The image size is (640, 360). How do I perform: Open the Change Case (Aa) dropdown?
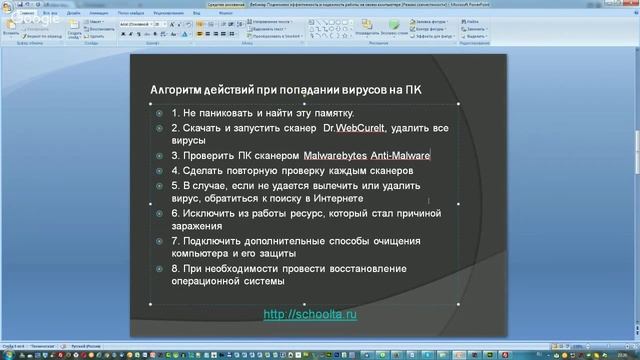(174, 34)
